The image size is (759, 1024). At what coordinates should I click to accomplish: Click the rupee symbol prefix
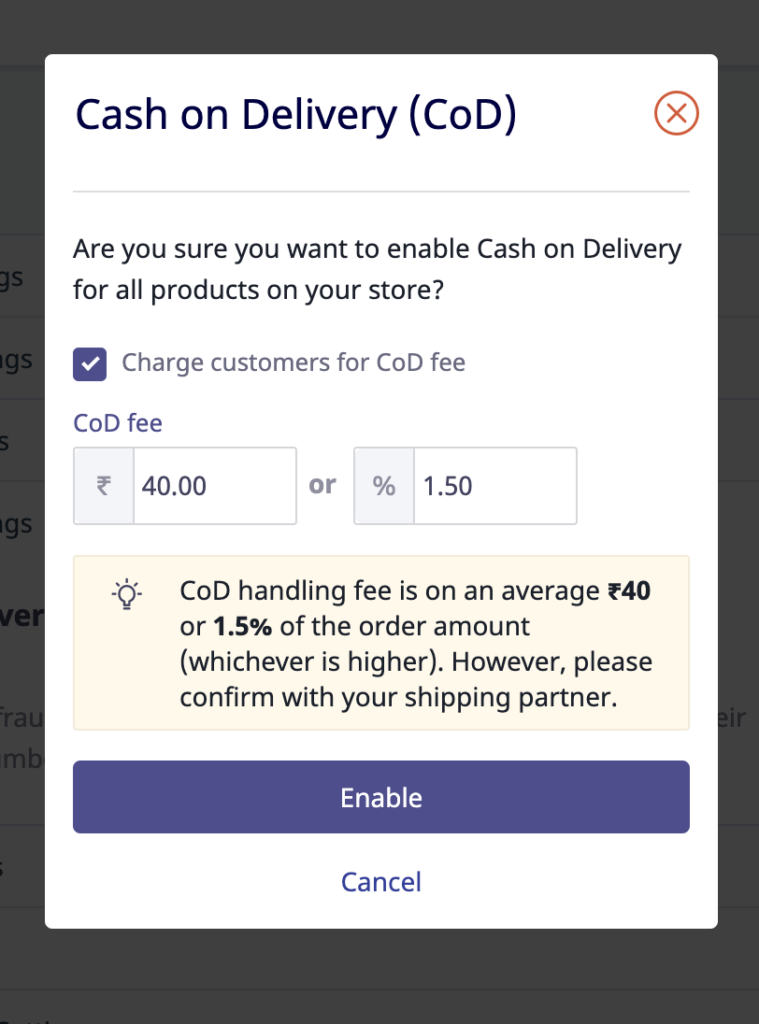pyautogui.click(x=104, y=486)
